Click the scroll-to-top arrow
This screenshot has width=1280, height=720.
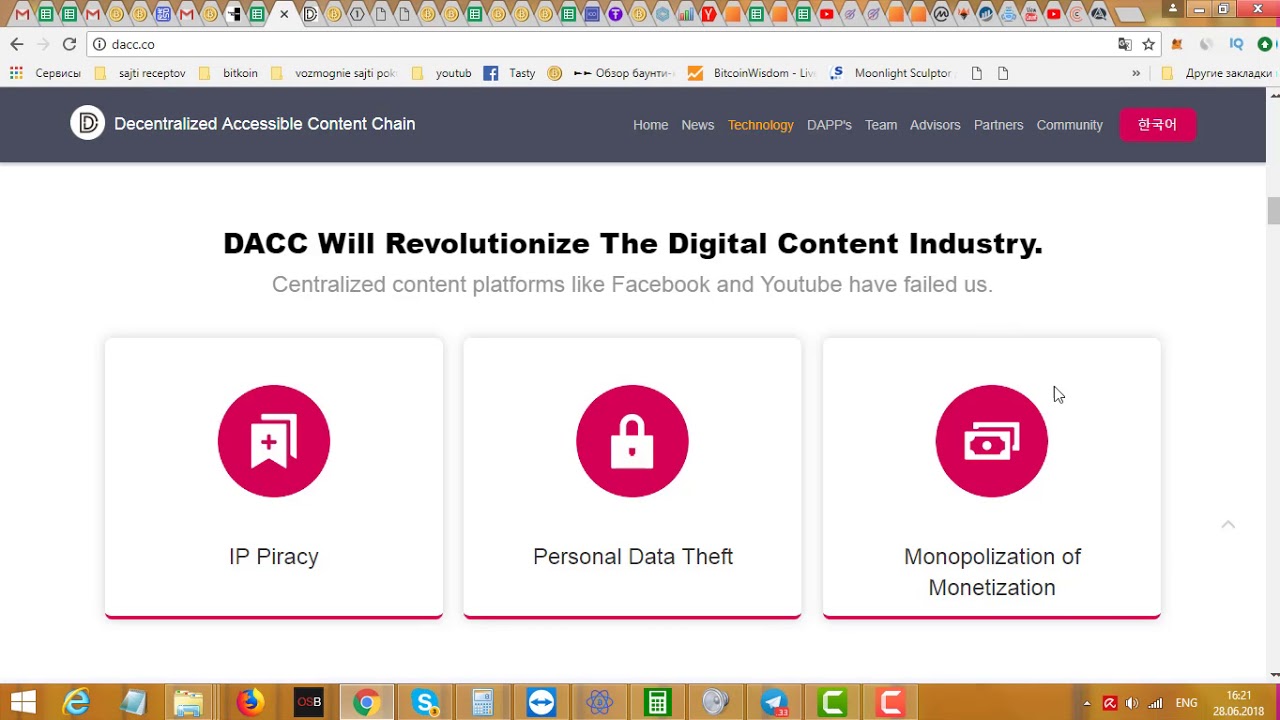(x=1228, y=524)
